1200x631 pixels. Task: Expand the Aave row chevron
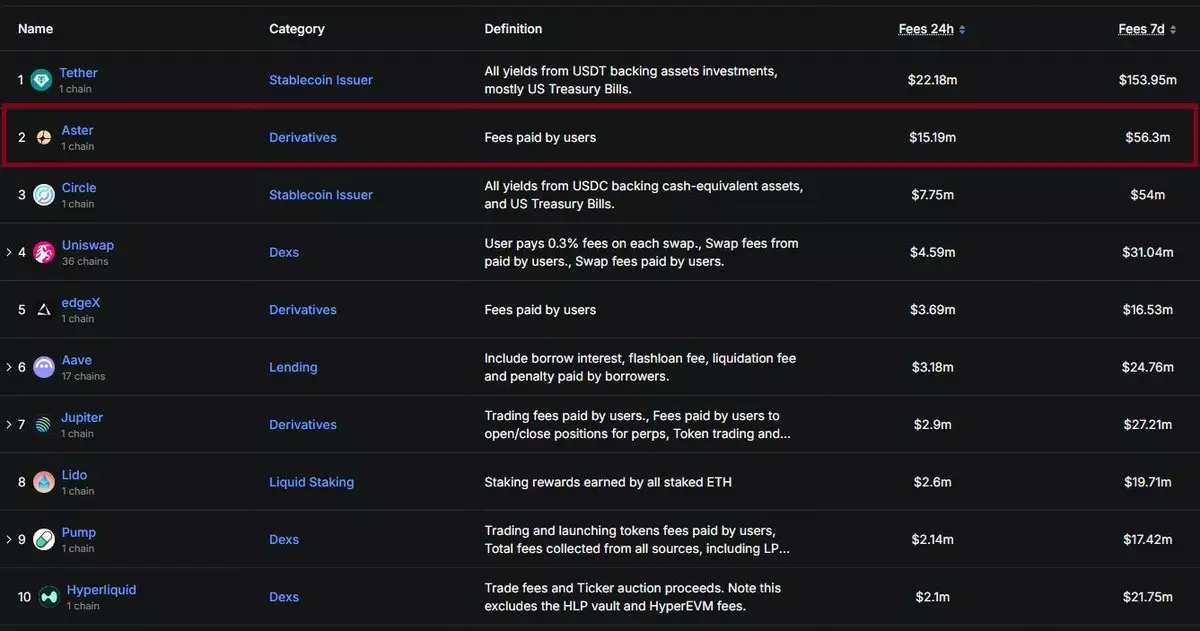(9, 367)
